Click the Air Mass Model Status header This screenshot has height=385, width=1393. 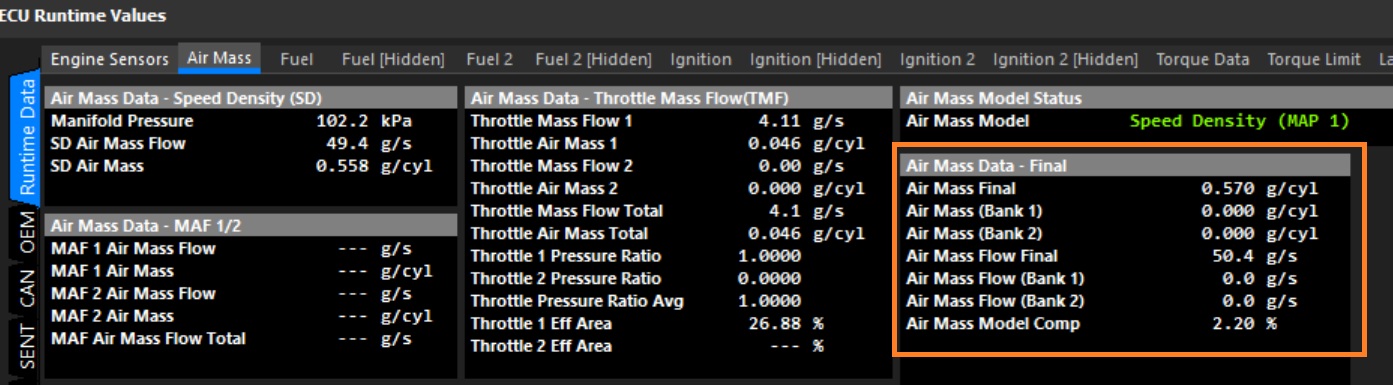point(1147,98)
